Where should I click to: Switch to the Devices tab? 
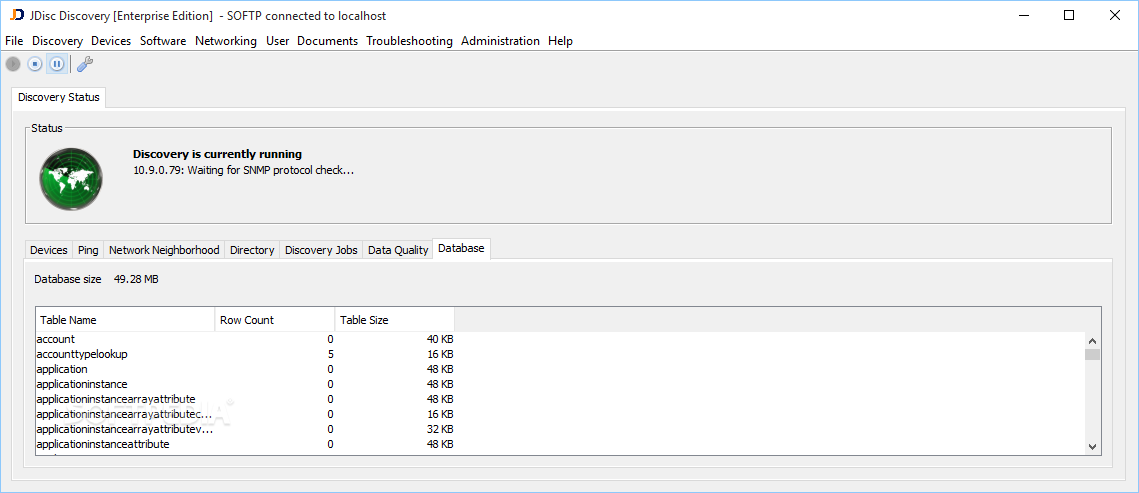coord(49,250)
